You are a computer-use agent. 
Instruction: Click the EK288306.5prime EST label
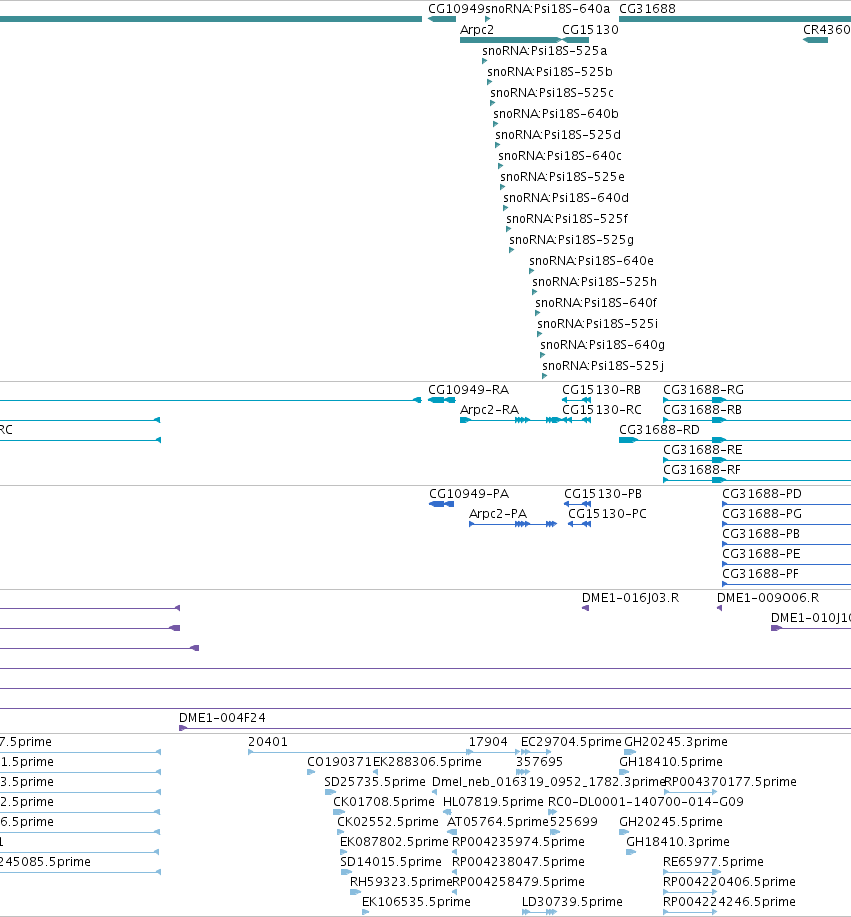click(427, 762)
